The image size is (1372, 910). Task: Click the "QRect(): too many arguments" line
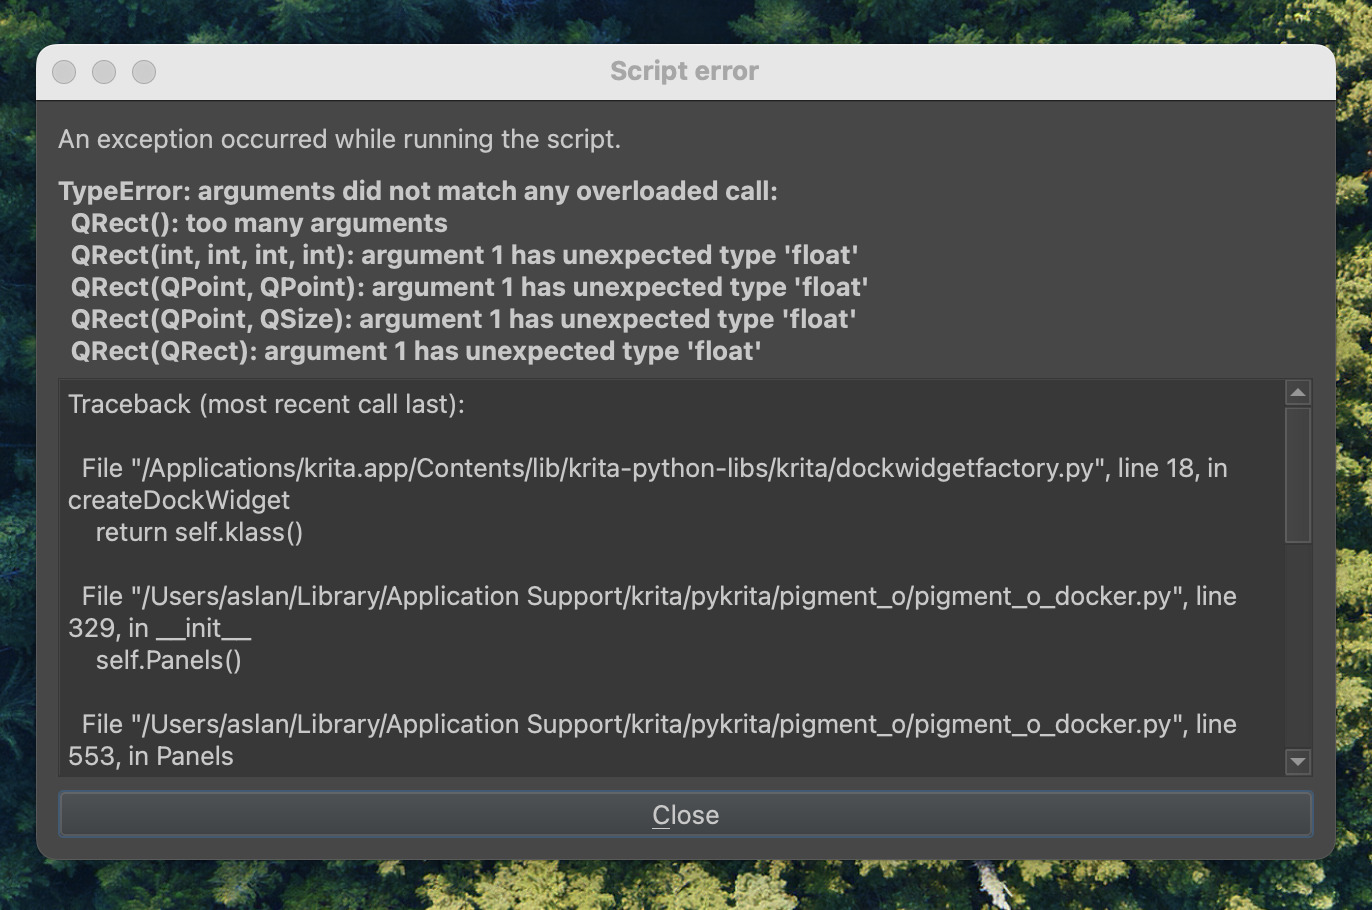(259, 223)
